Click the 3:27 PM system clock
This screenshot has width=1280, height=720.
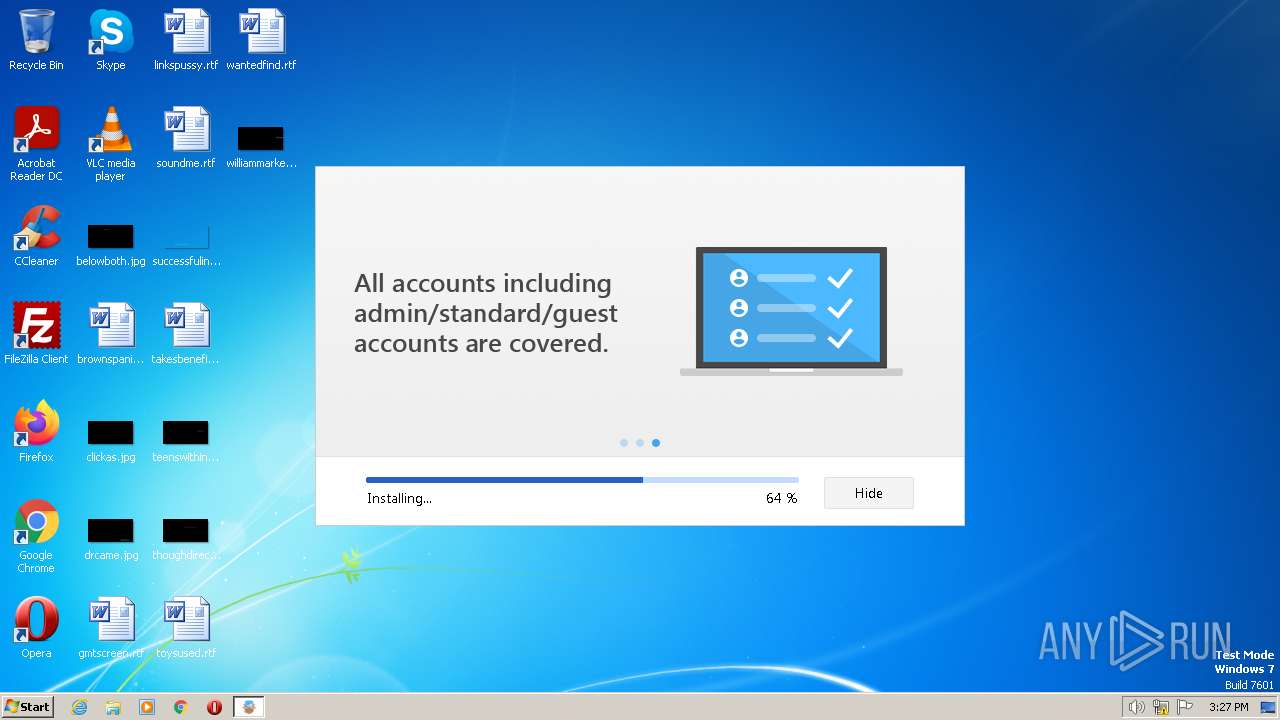click(1229, 707)
